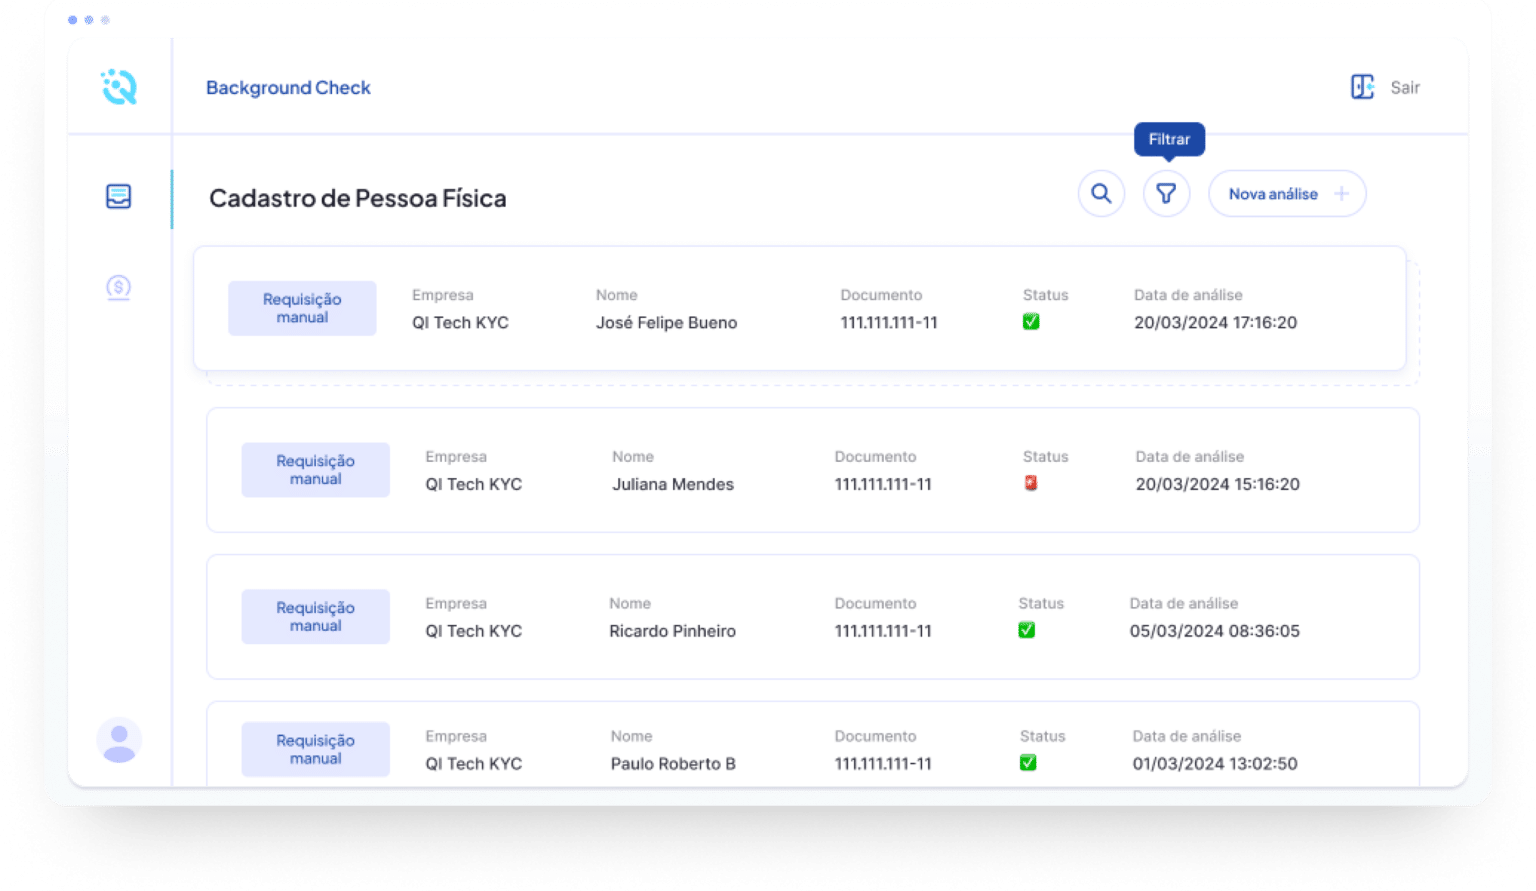
Task: Click the user profile avatar
Action: [x=119, y=741]
